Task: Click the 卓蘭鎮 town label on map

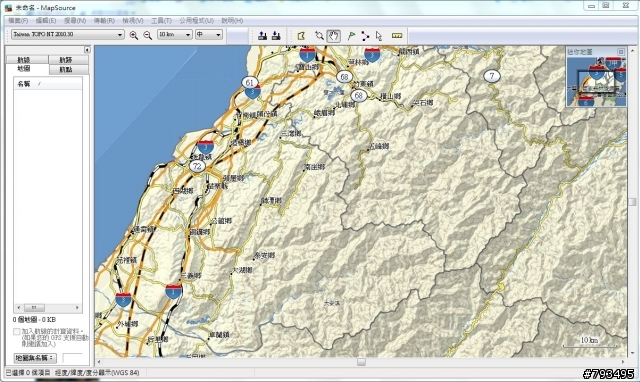Action: [219, 335]
